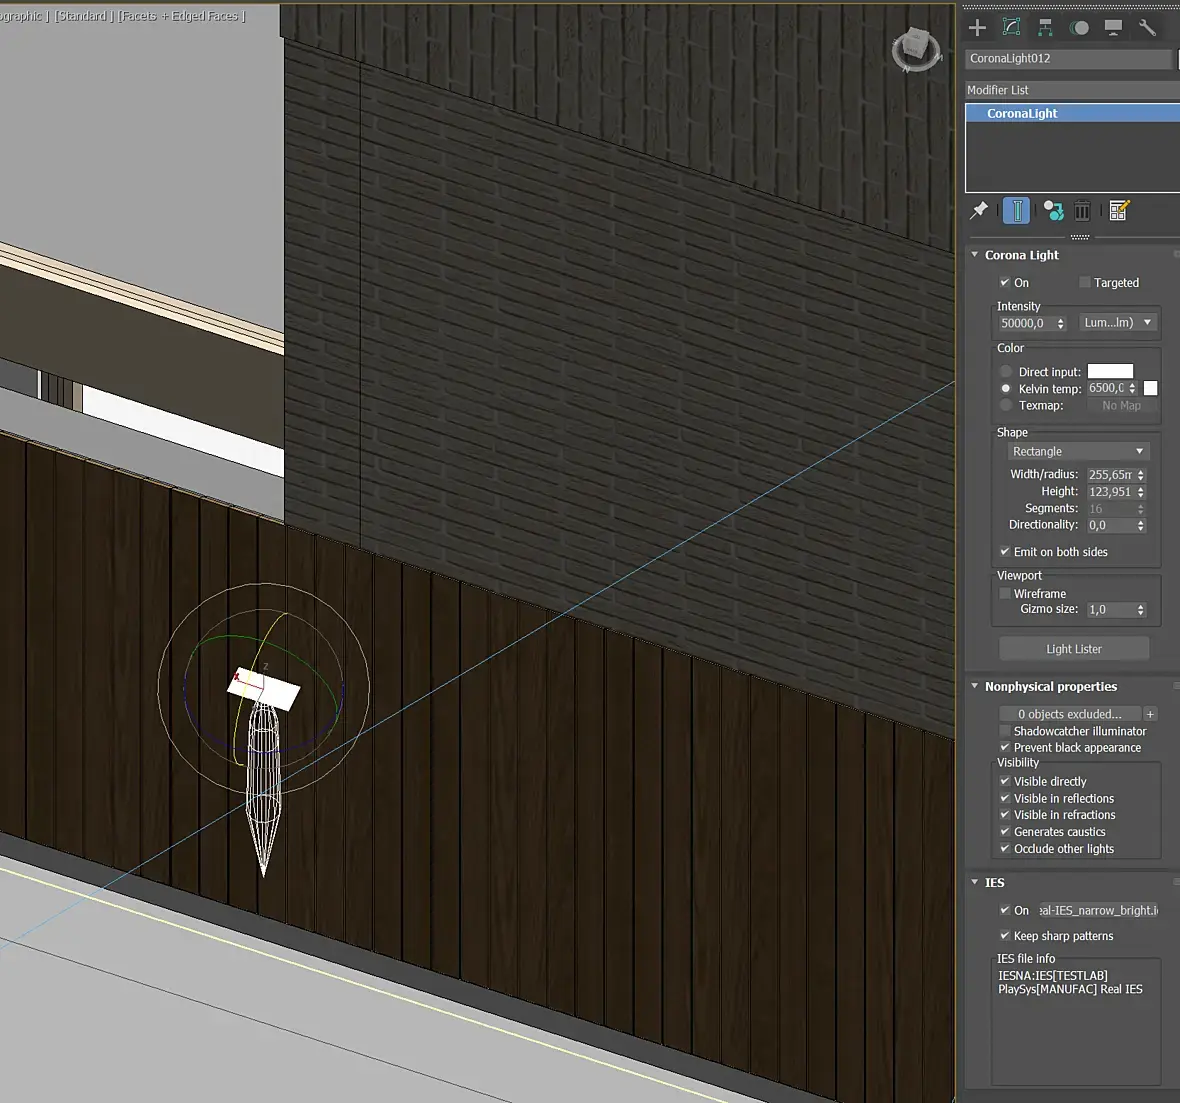Toggle Visible directly checkbox
The image size is (1180, 1103).
click(x=1005, y=781)
